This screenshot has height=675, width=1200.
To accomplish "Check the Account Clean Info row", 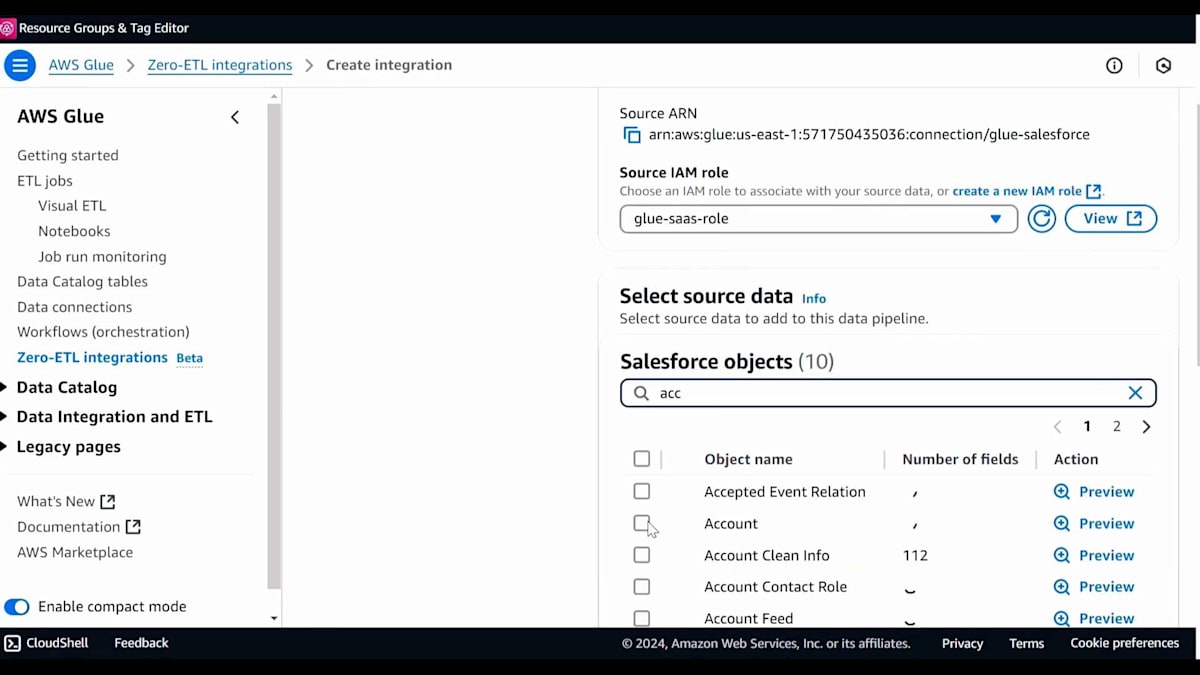I will pyautogui.click(x=642, y=555).
